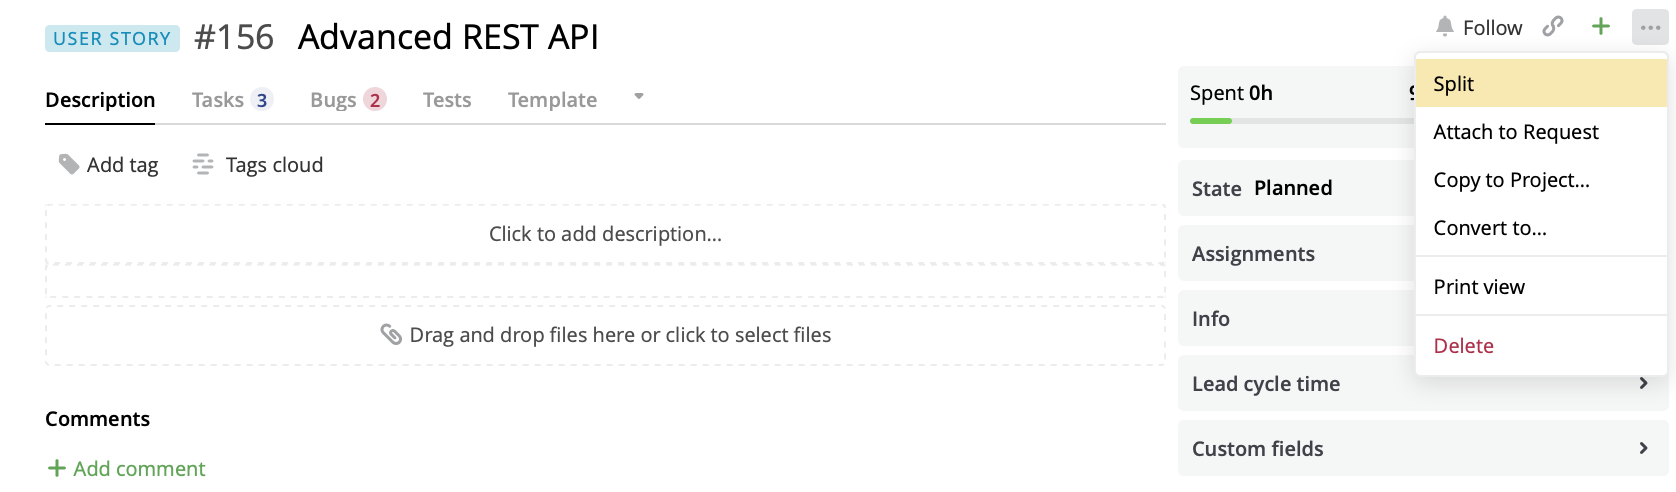Viewport: 1676px width, 492px height.
Task: Open the Bugs tab
Action: click(x=347, y=100)
